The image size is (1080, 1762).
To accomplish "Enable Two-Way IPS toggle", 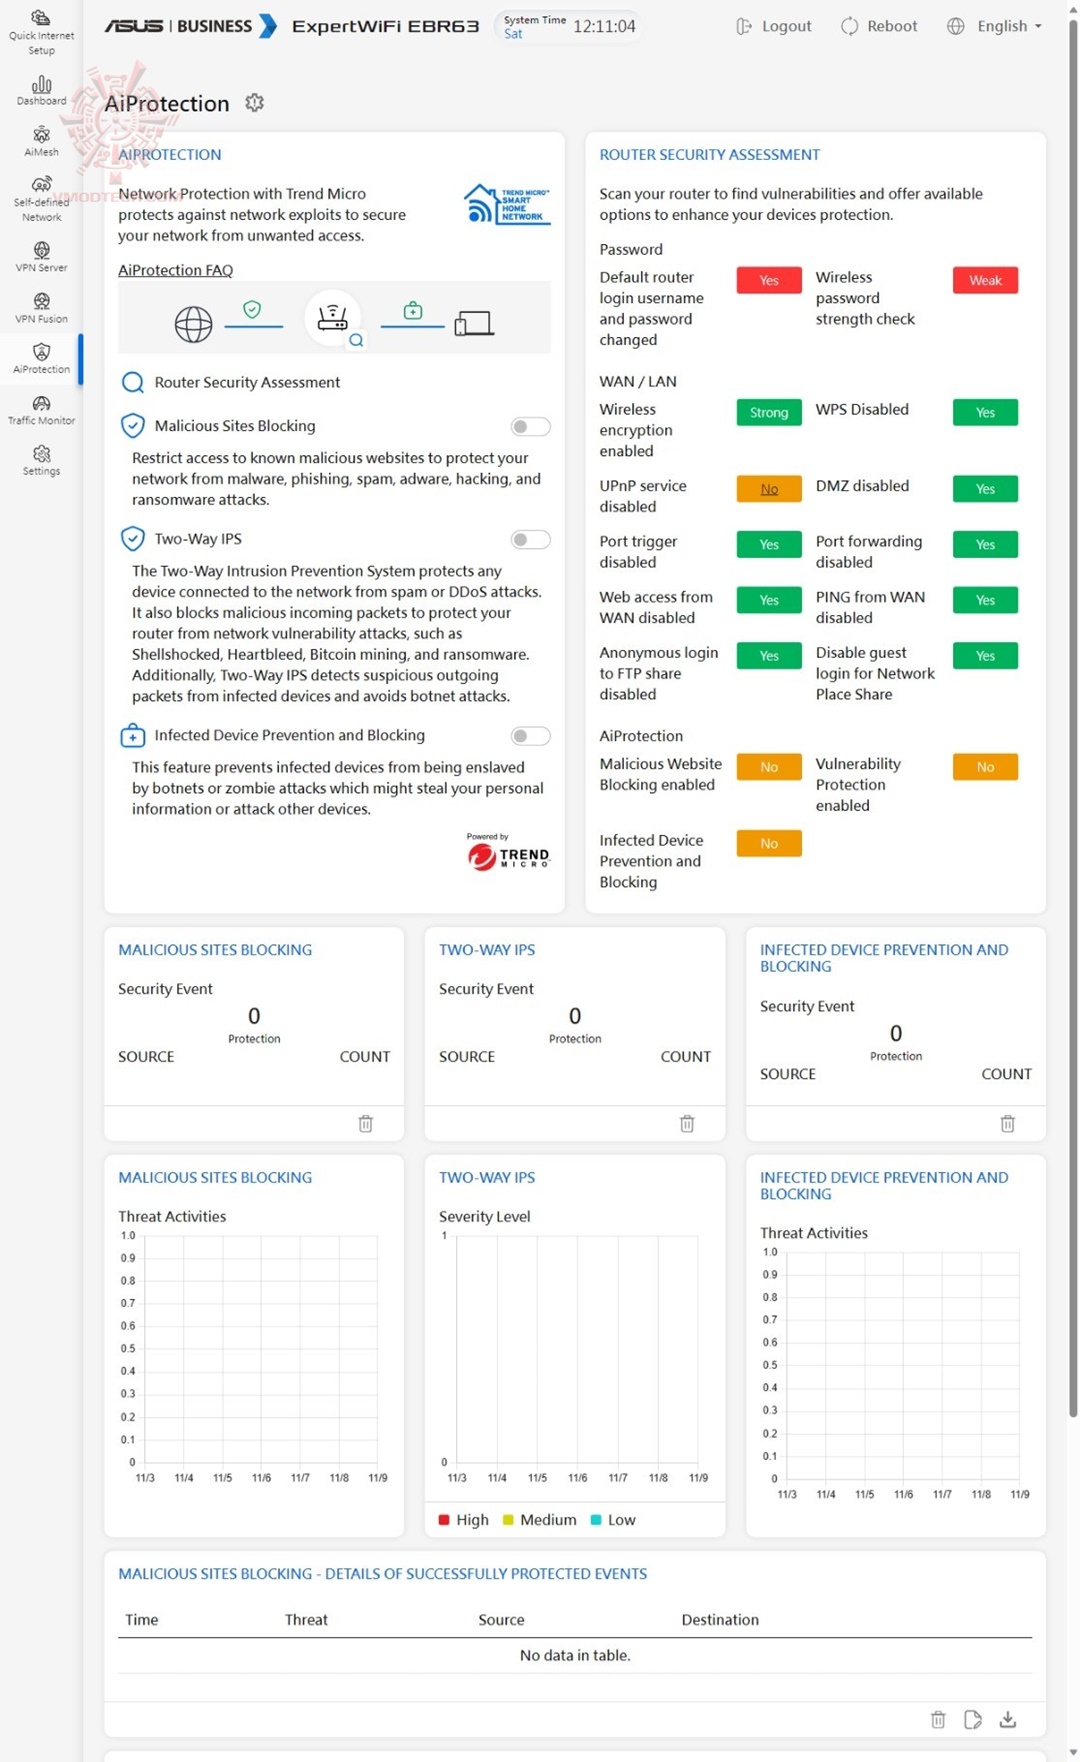I will pos(530,540).
